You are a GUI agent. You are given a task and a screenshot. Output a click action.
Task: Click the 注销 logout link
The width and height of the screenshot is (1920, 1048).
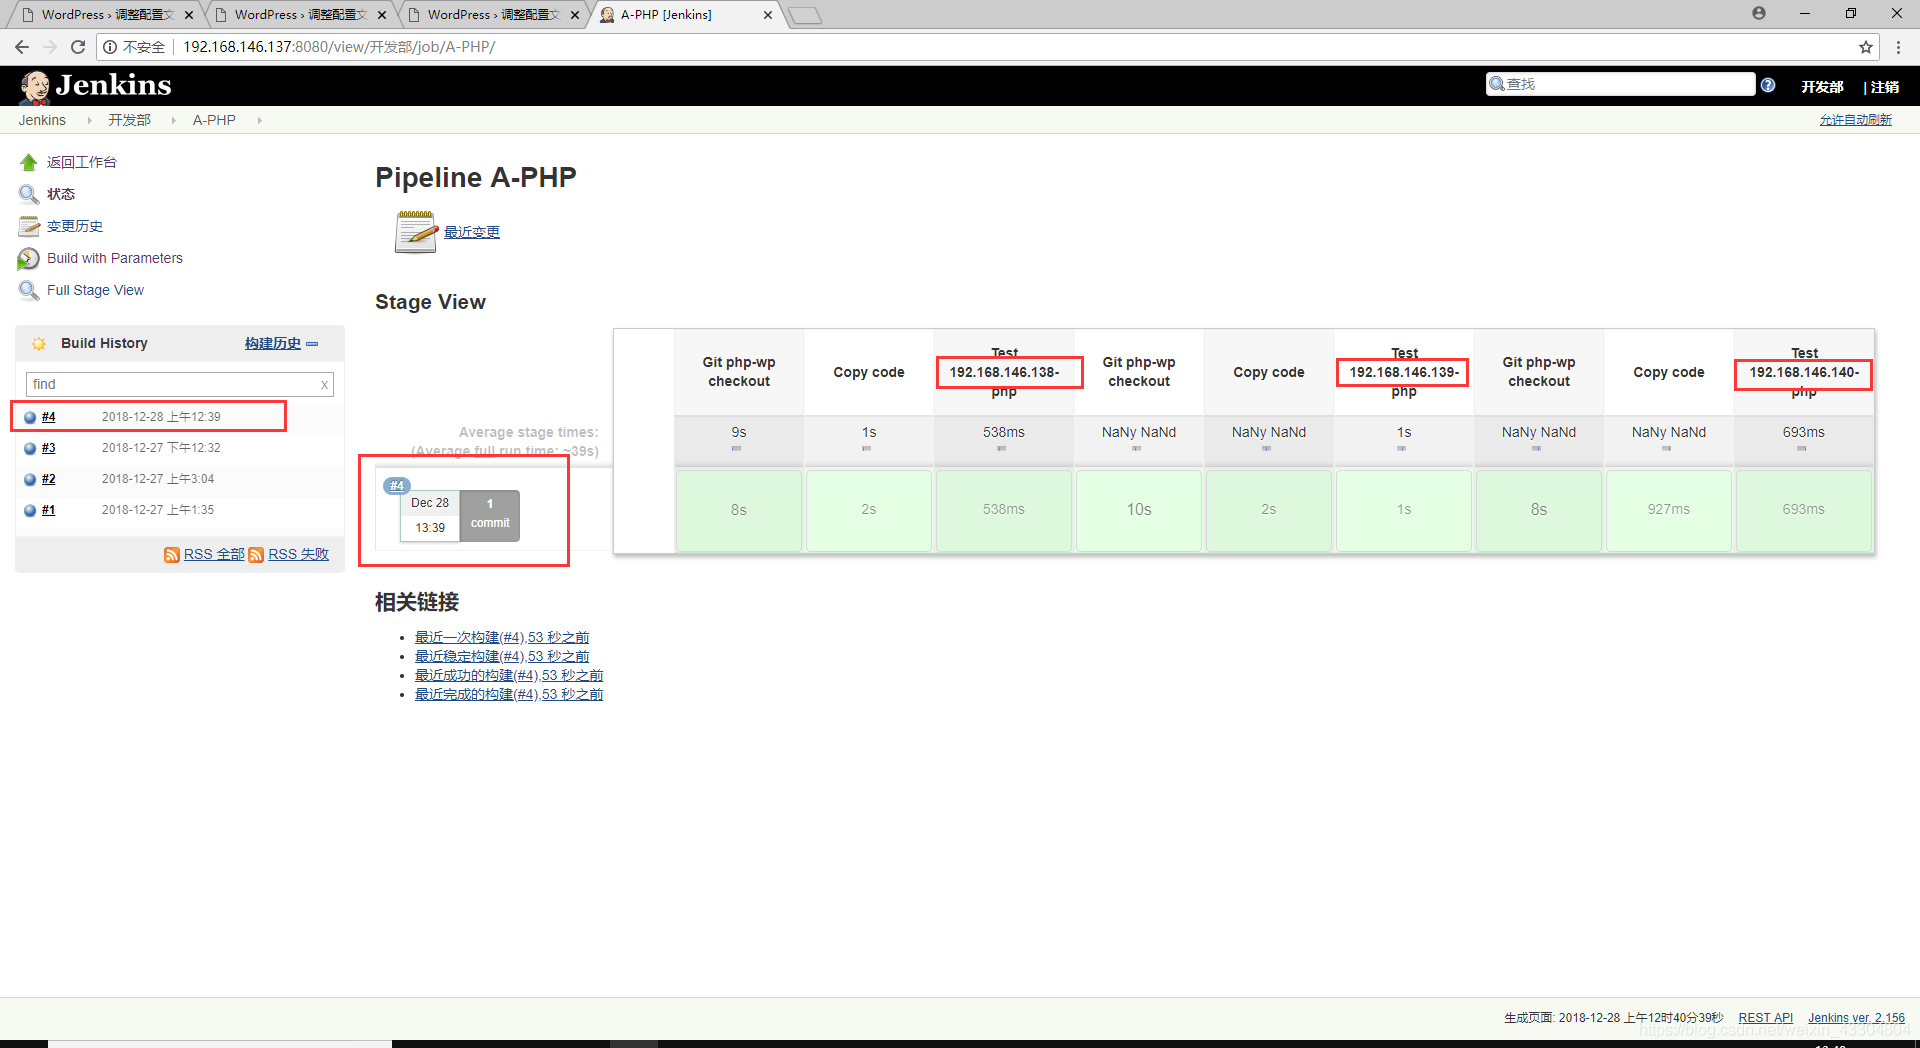coord(1885,87)
